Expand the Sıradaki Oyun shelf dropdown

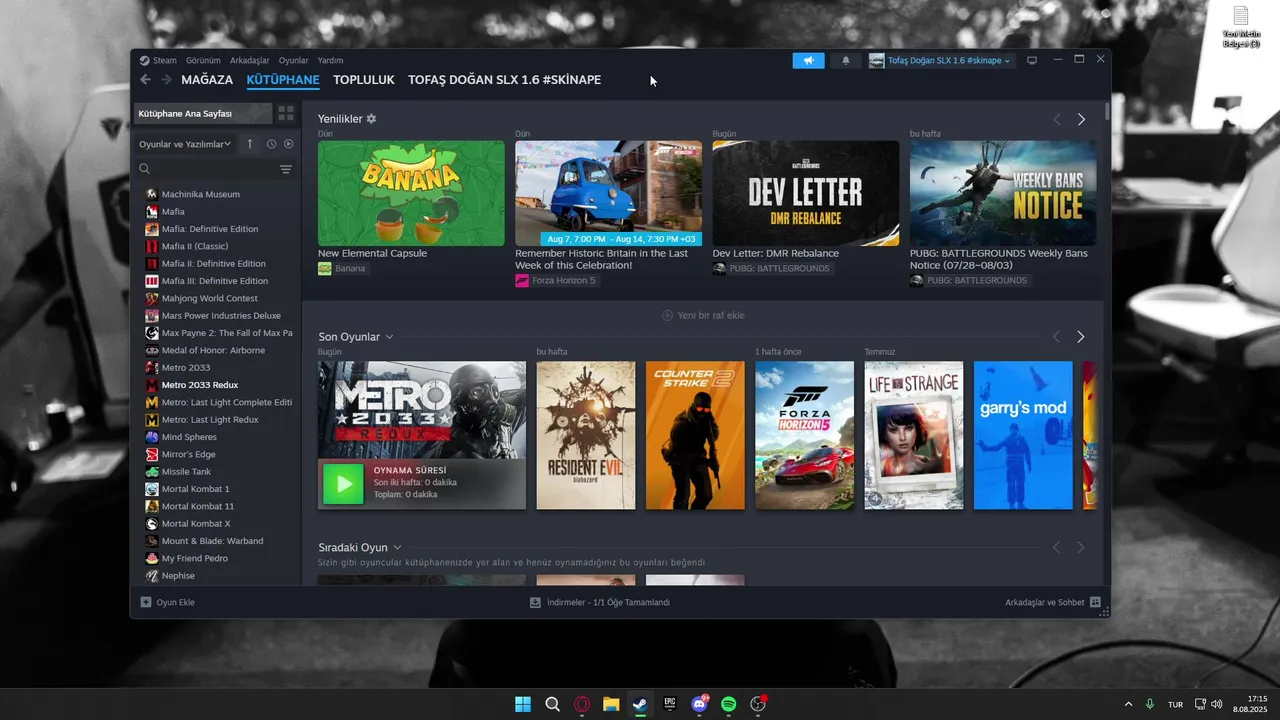397,548
